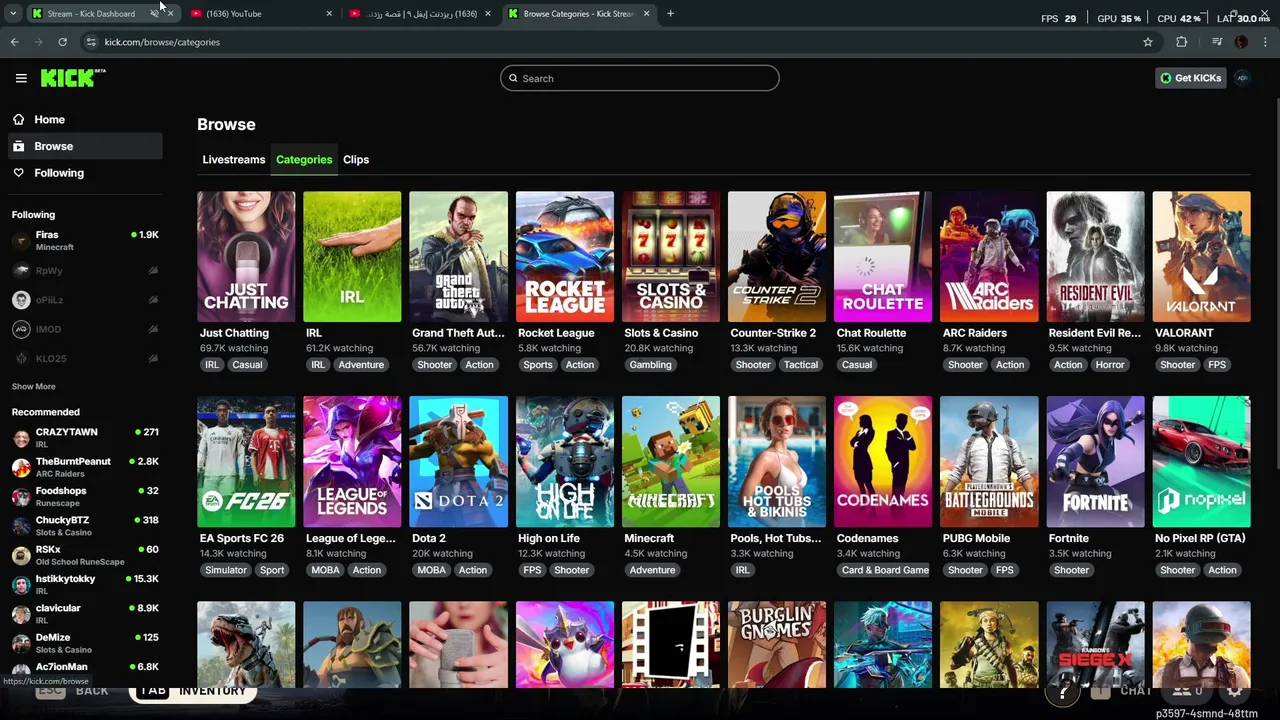Open CRAZYTAWN recommended channel

[x=84, y=438]
